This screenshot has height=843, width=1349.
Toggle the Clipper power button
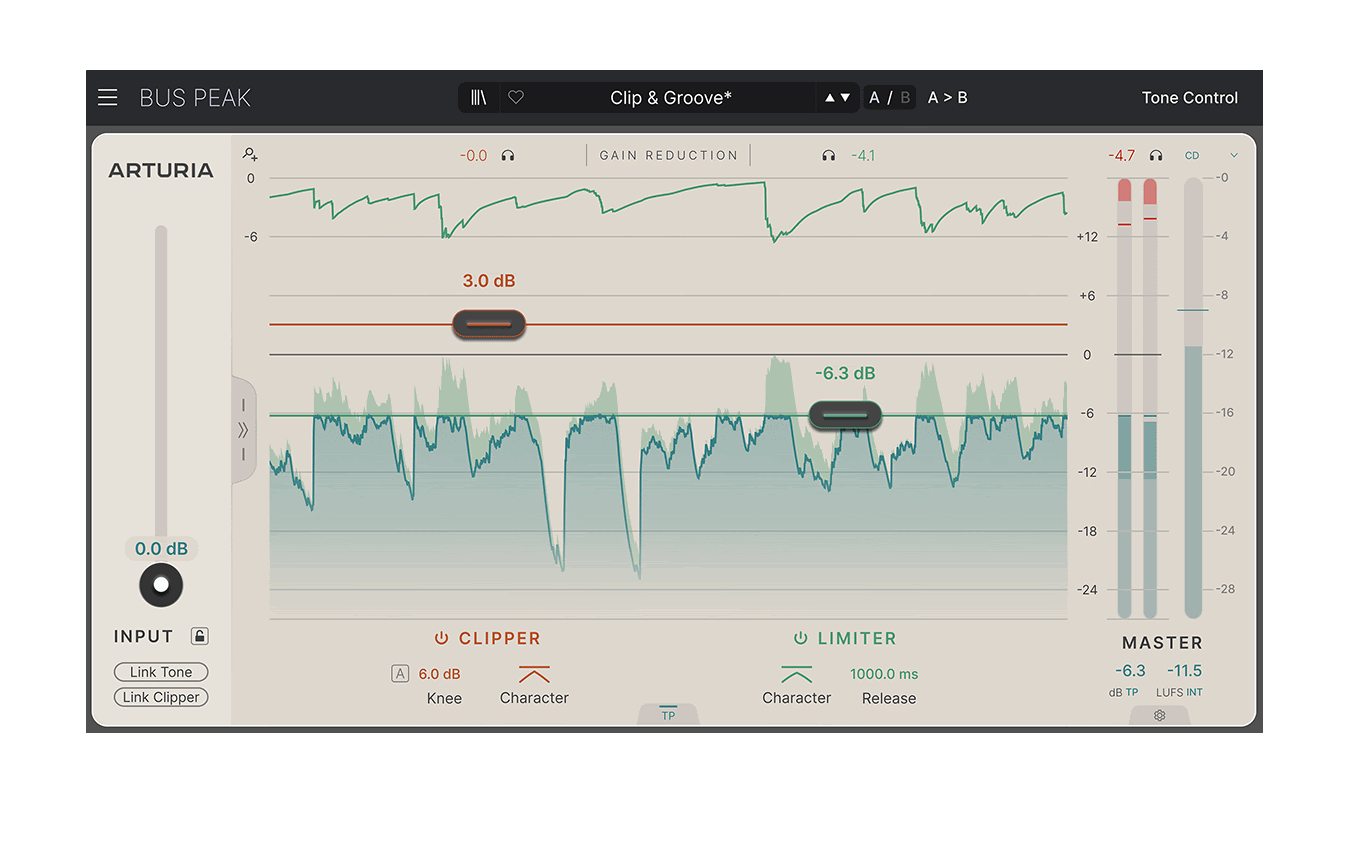pyautogui.click(x=441, y=638)
